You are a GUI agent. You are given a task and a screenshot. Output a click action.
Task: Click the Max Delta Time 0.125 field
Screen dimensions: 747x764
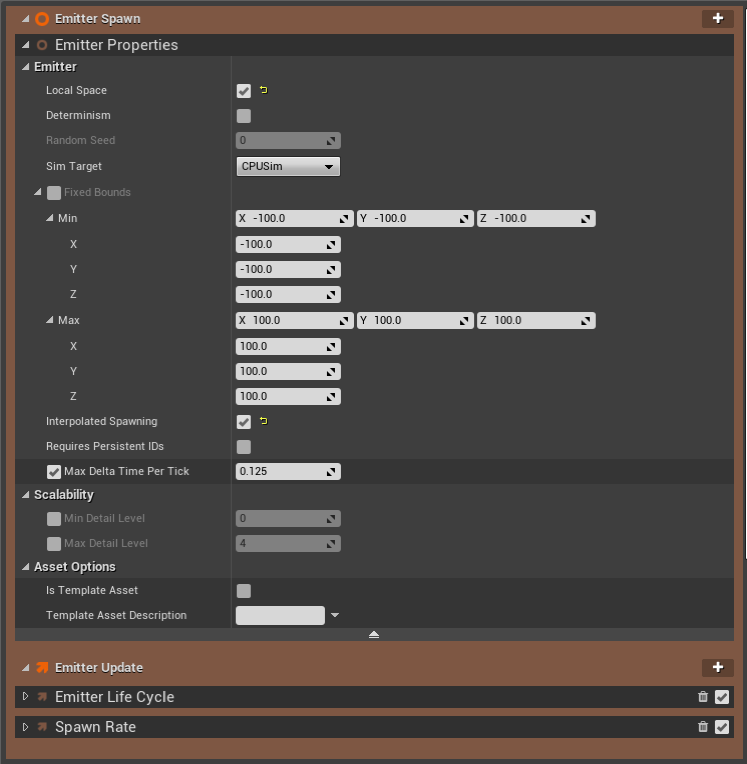(x=288, y=472)
